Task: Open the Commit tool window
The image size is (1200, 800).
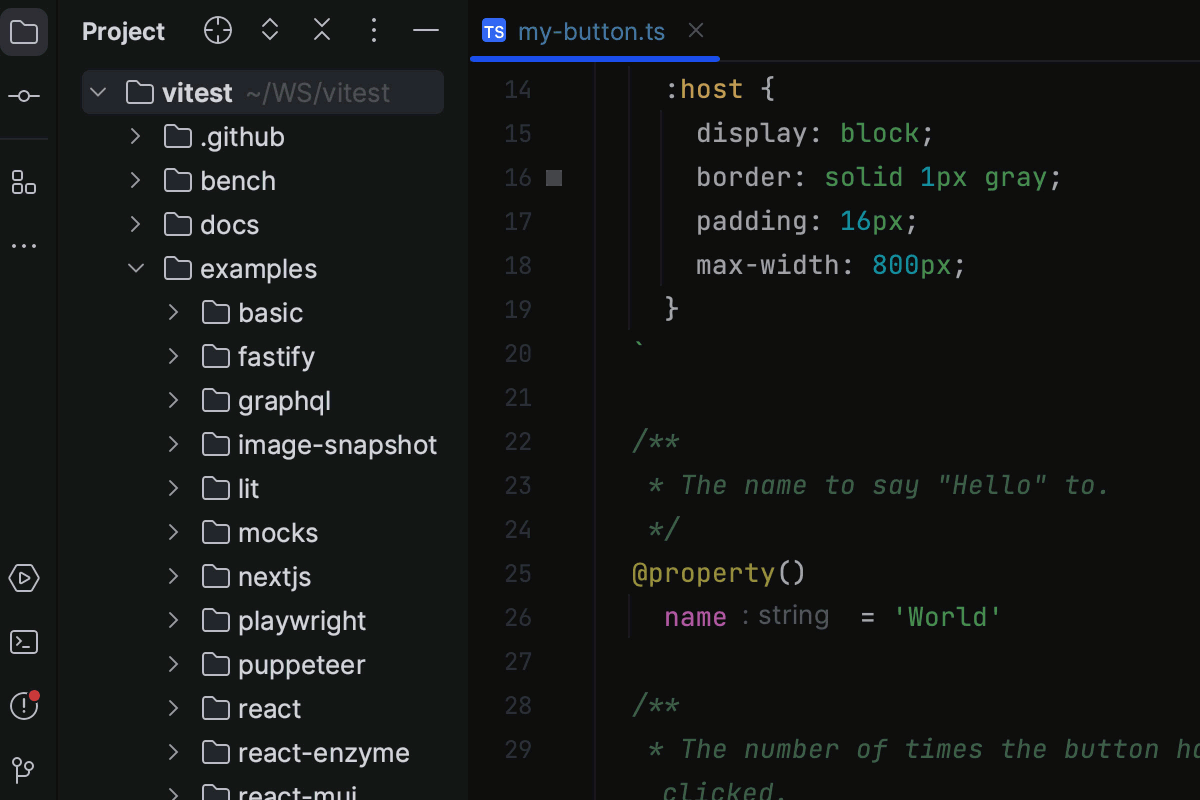Action: (24, 96)
